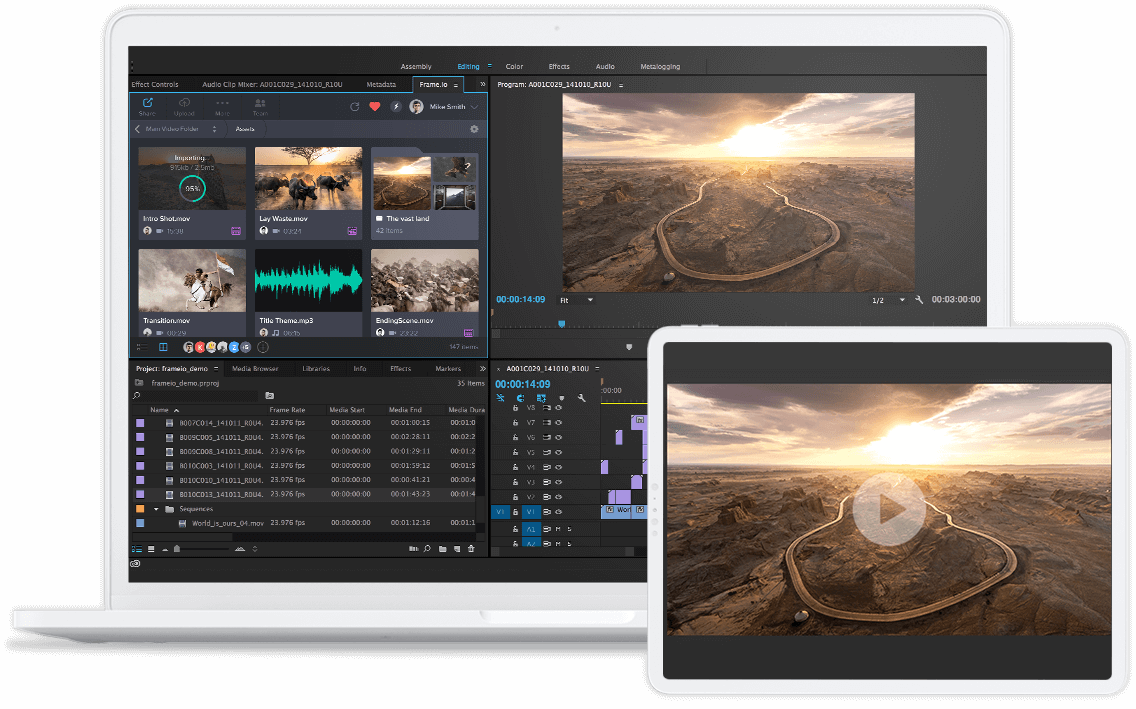Toggle eye visibility for track V7
The height and width of the screenshot is (709, 1136).
coord(558,423)
